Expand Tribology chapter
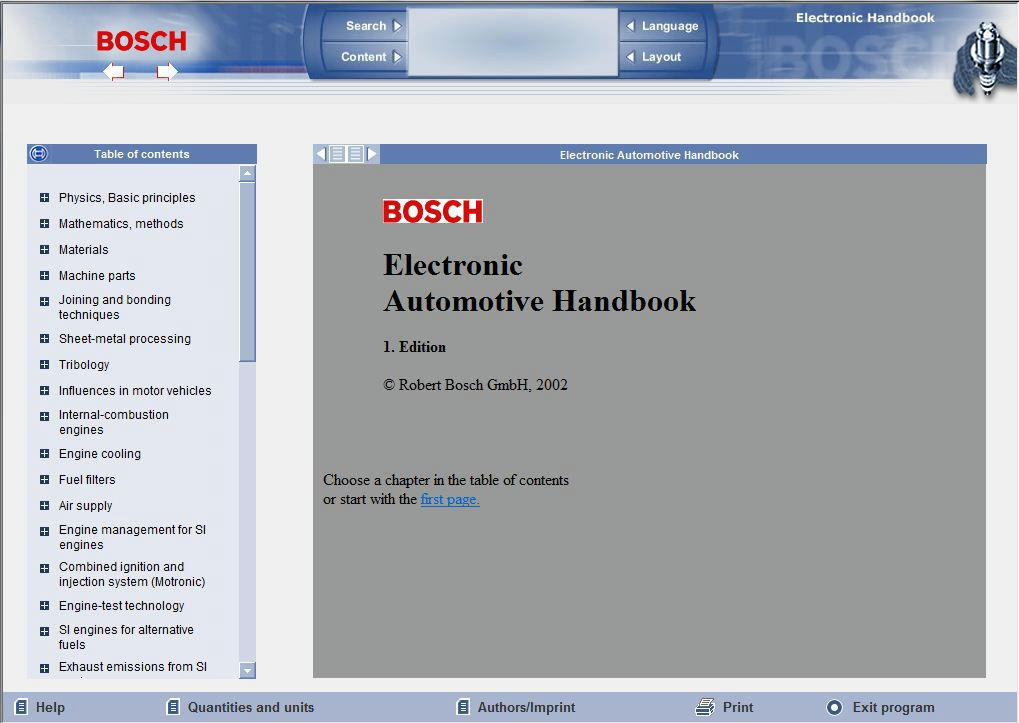Viewport: 1019px width, 723px height. point(44,364)
